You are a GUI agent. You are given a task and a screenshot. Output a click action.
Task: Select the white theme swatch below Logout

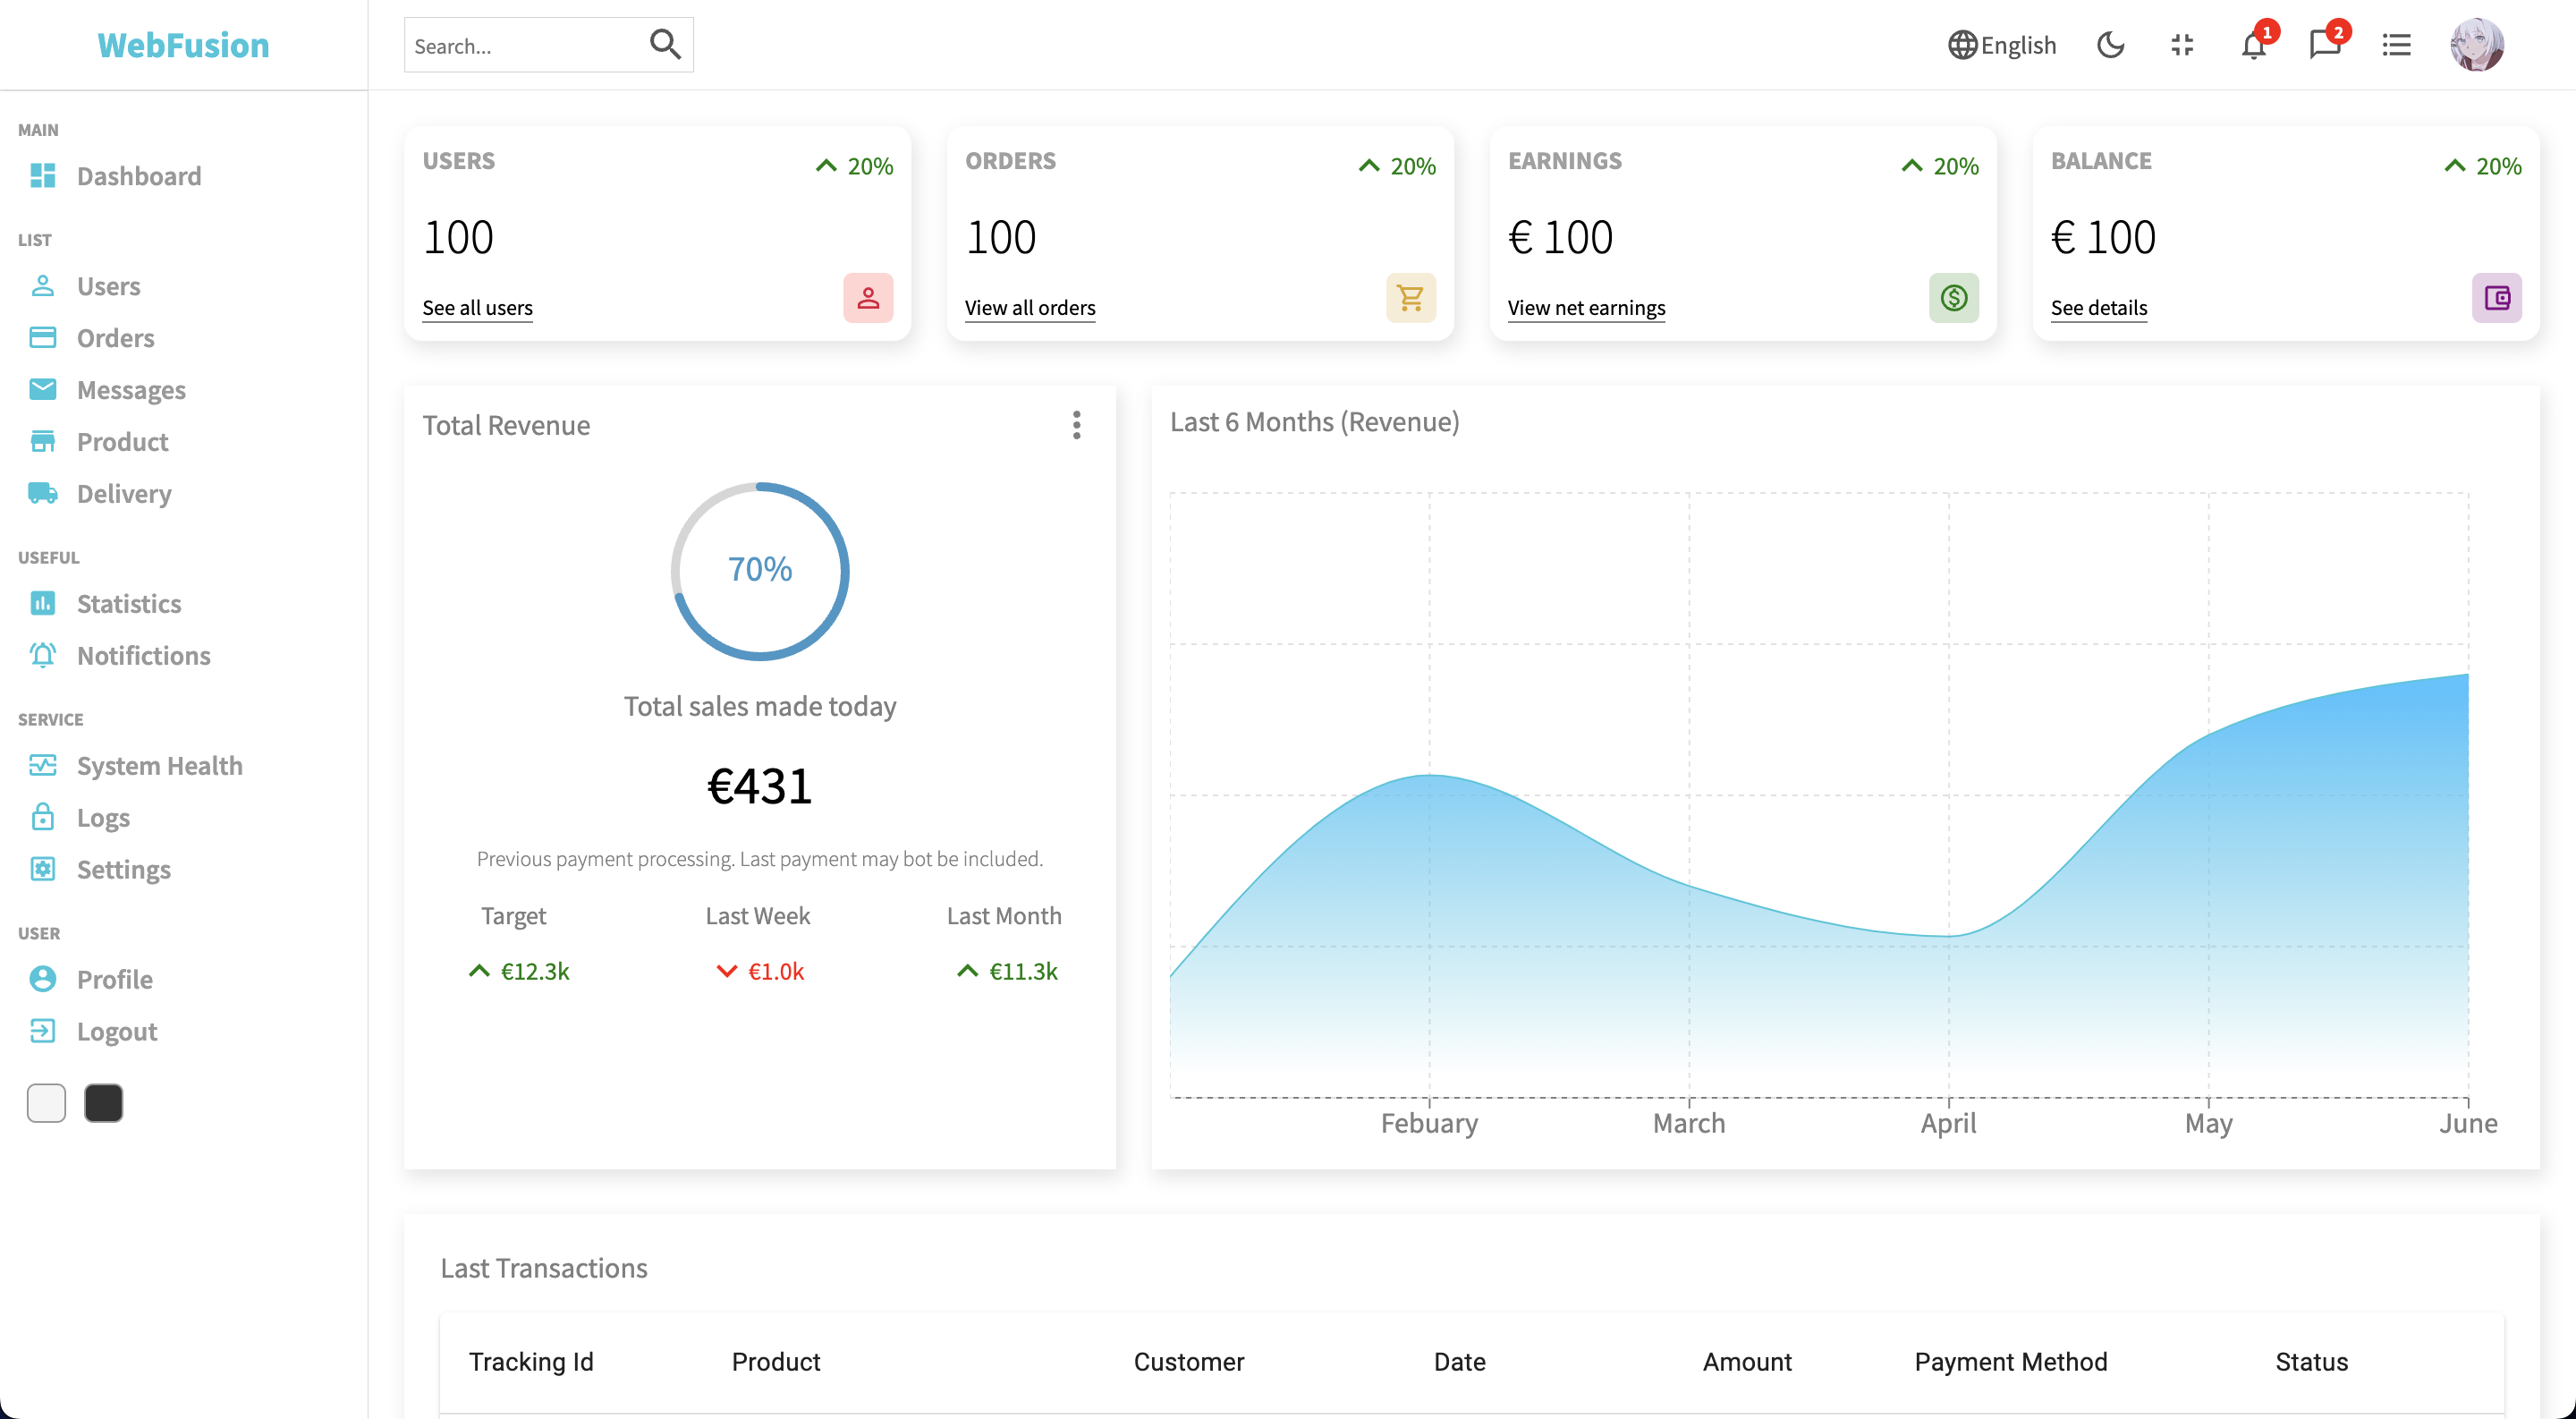pyautogui.click(x=45, y=1103)
